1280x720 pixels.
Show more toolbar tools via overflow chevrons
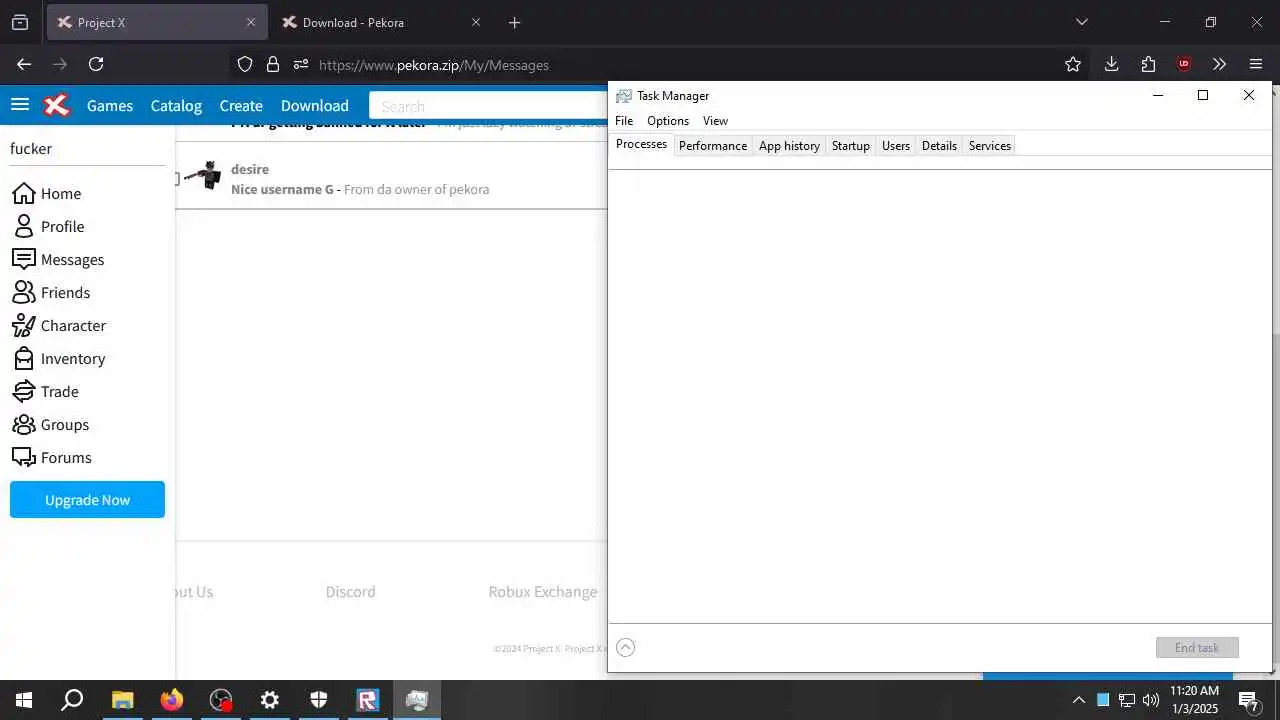coord(1219,64)
